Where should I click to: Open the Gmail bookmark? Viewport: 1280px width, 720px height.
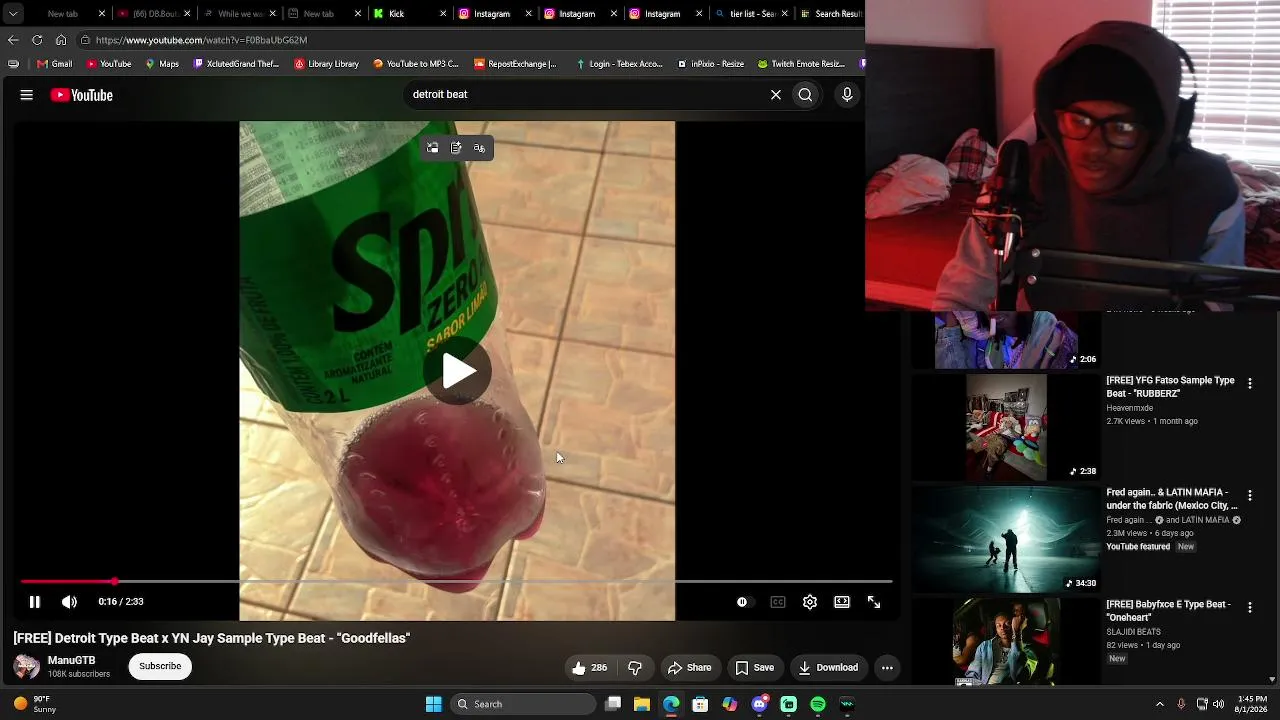coord(54,64)
